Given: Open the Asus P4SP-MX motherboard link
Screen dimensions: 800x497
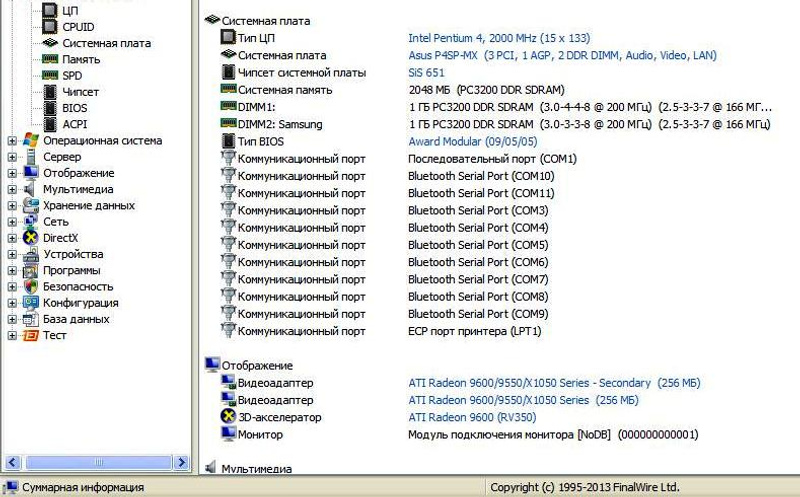Looking at the screenshot, I should coord(562,55).
